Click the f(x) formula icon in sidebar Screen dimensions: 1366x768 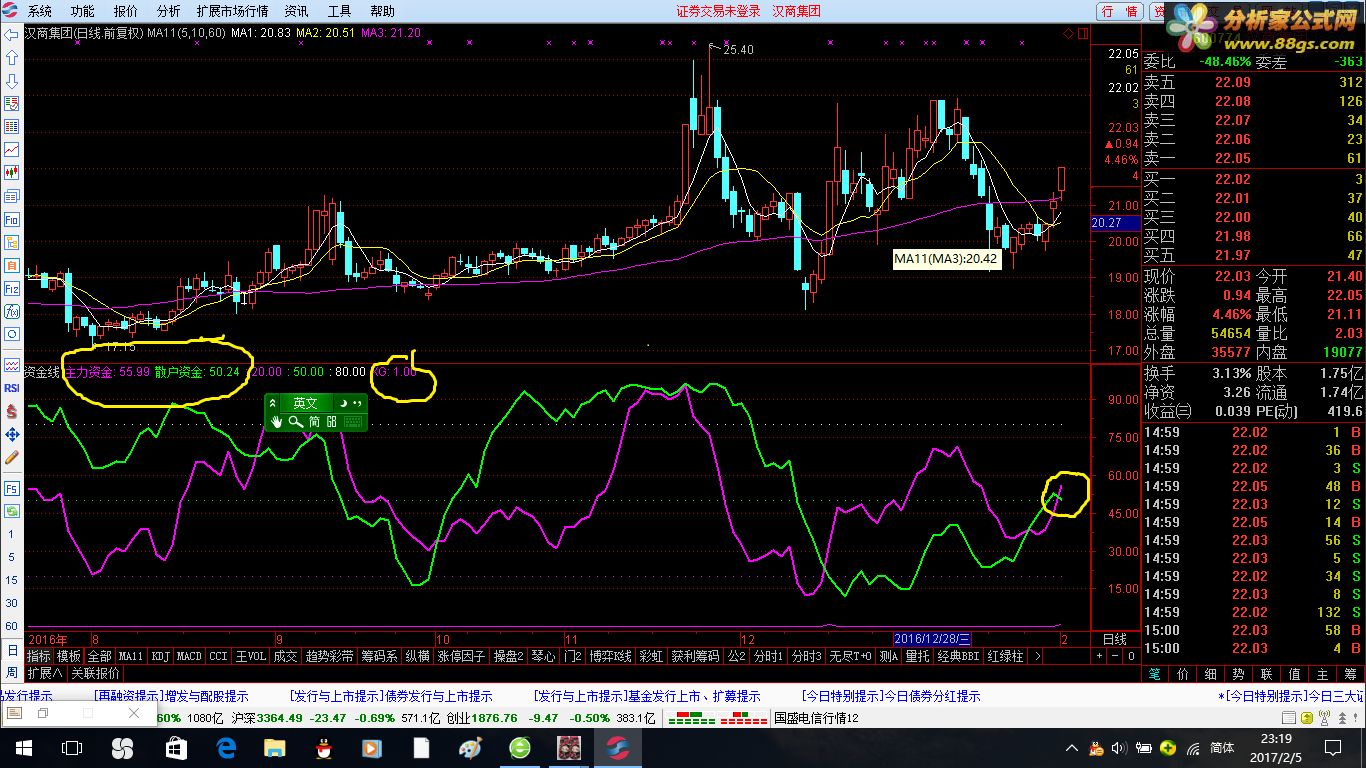(12, 311)
